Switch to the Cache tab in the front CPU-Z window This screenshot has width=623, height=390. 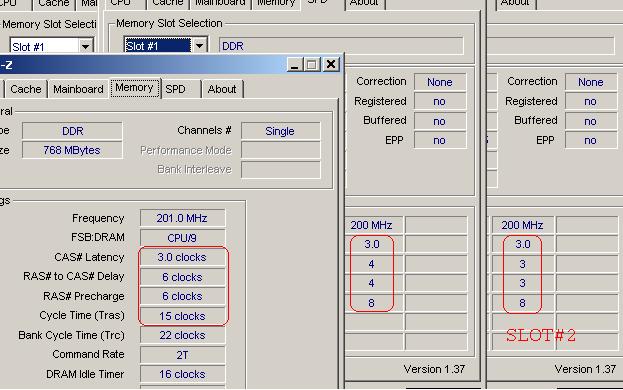tap(26, 89)
